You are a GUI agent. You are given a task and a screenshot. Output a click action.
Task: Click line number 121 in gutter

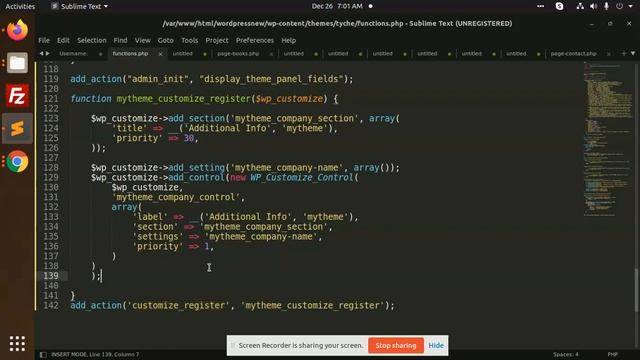pos(51,98)
